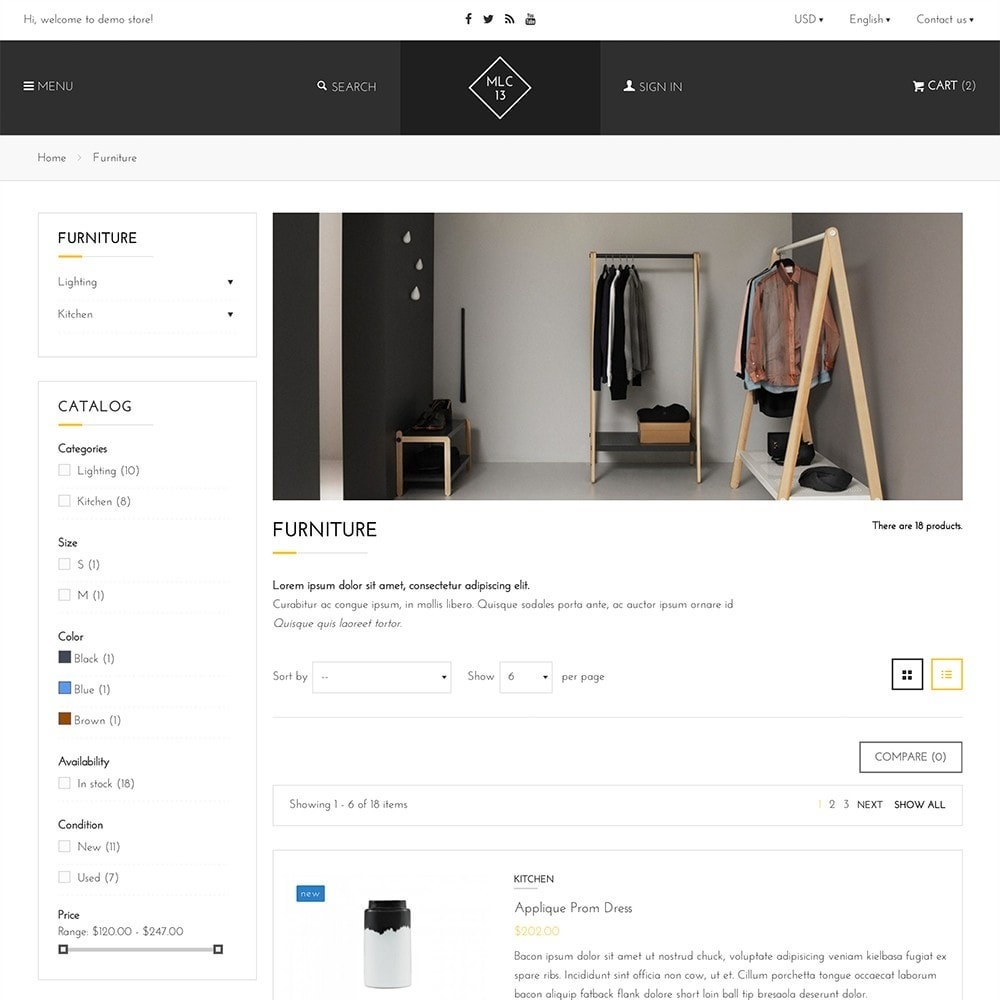Screen dimensions: 1000x1000
Task: Open the Twitter social icon
Action: point(488,19)
